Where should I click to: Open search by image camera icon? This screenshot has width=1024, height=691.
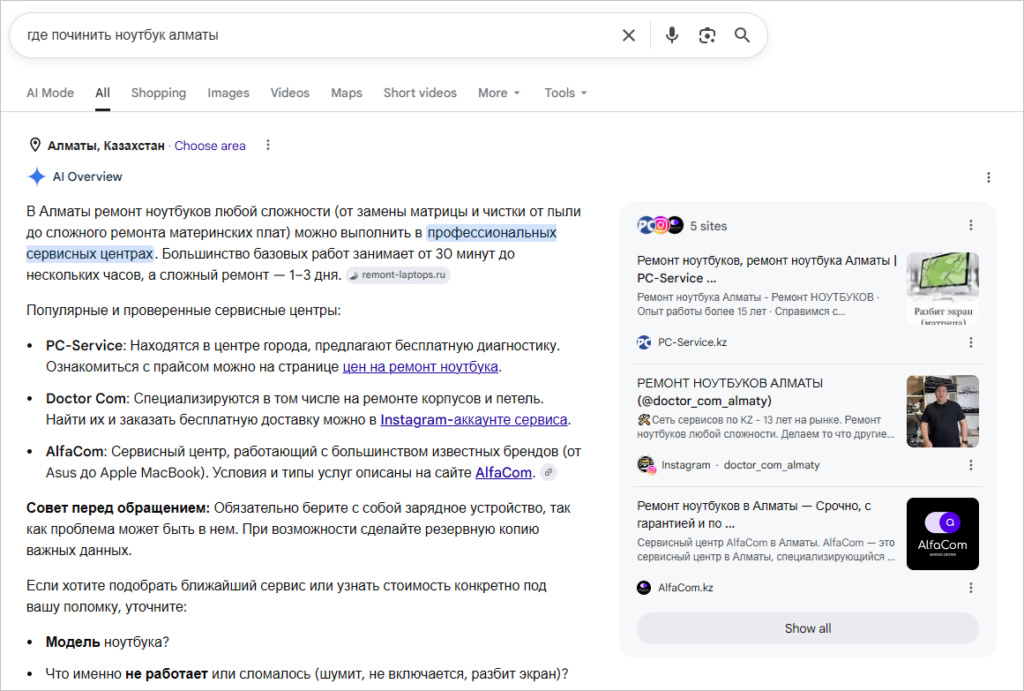point(707,35)
